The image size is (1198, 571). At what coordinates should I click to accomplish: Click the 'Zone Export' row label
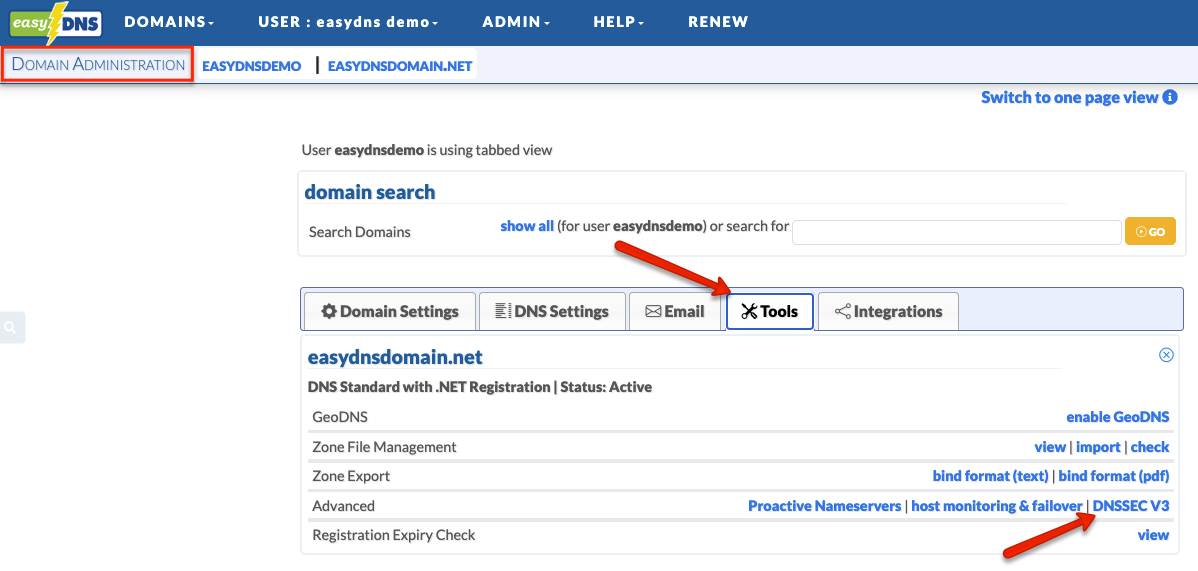click(x=351, y=475)
